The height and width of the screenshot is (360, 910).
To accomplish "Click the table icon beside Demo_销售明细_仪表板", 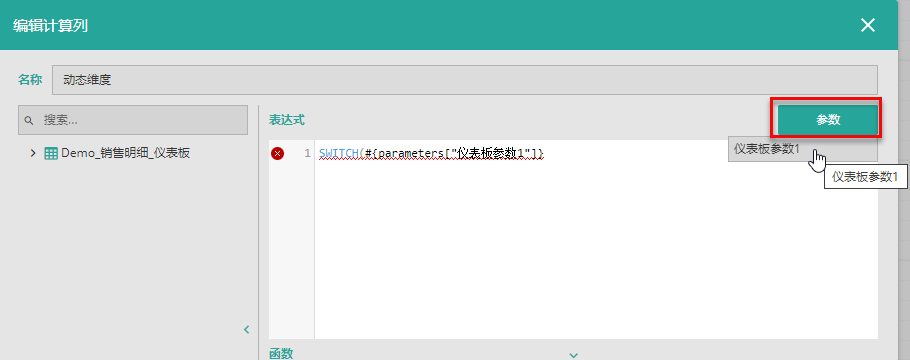I will (x=51, y=153).
